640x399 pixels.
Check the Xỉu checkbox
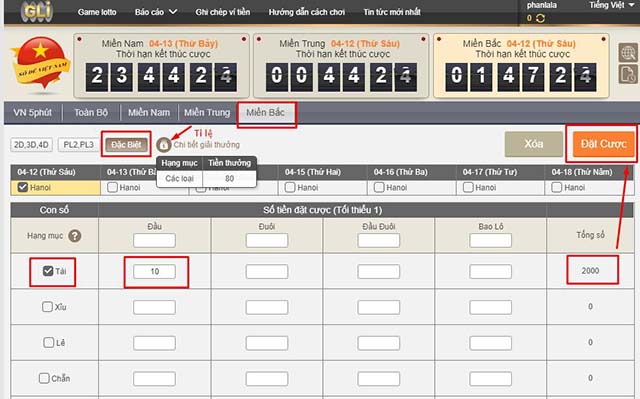coord(47,306)
